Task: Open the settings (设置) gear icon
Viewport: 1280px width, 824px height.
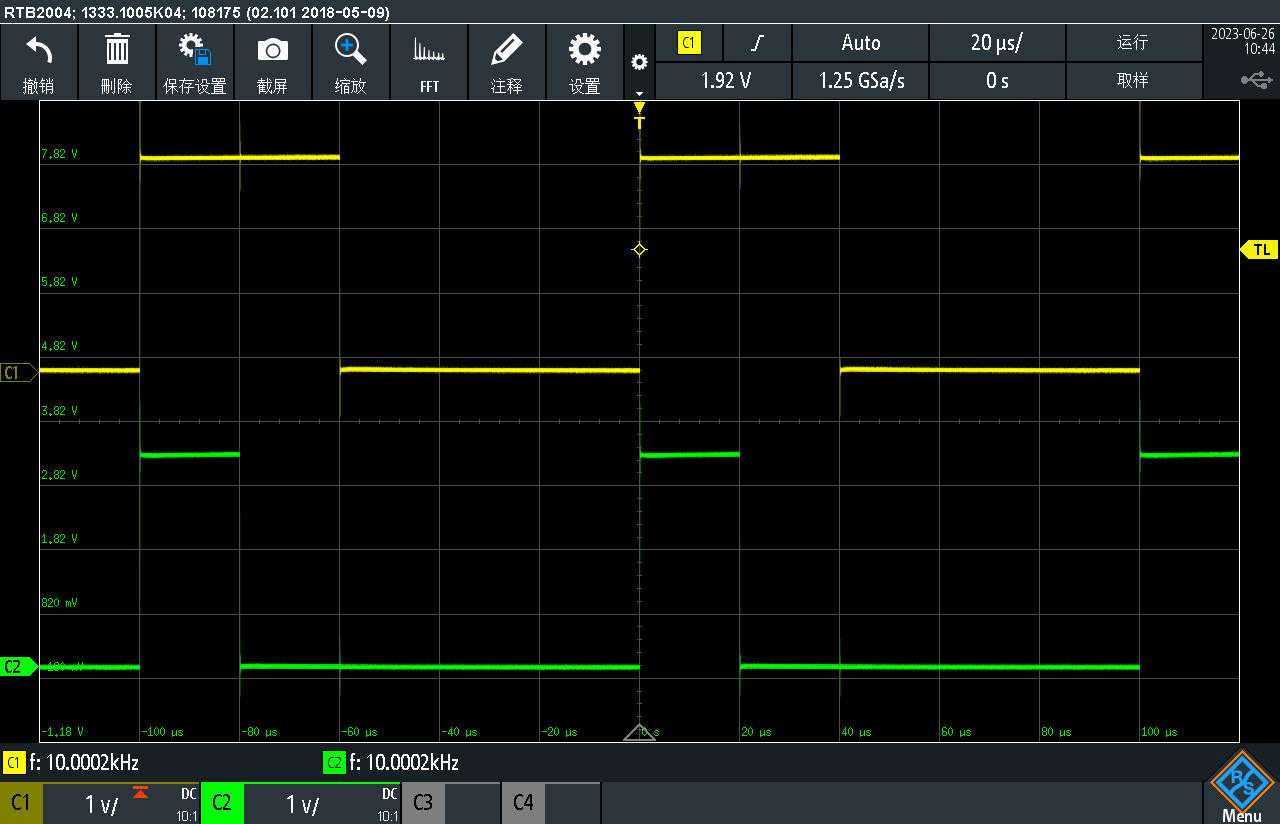Action: (x=585, y=49)
